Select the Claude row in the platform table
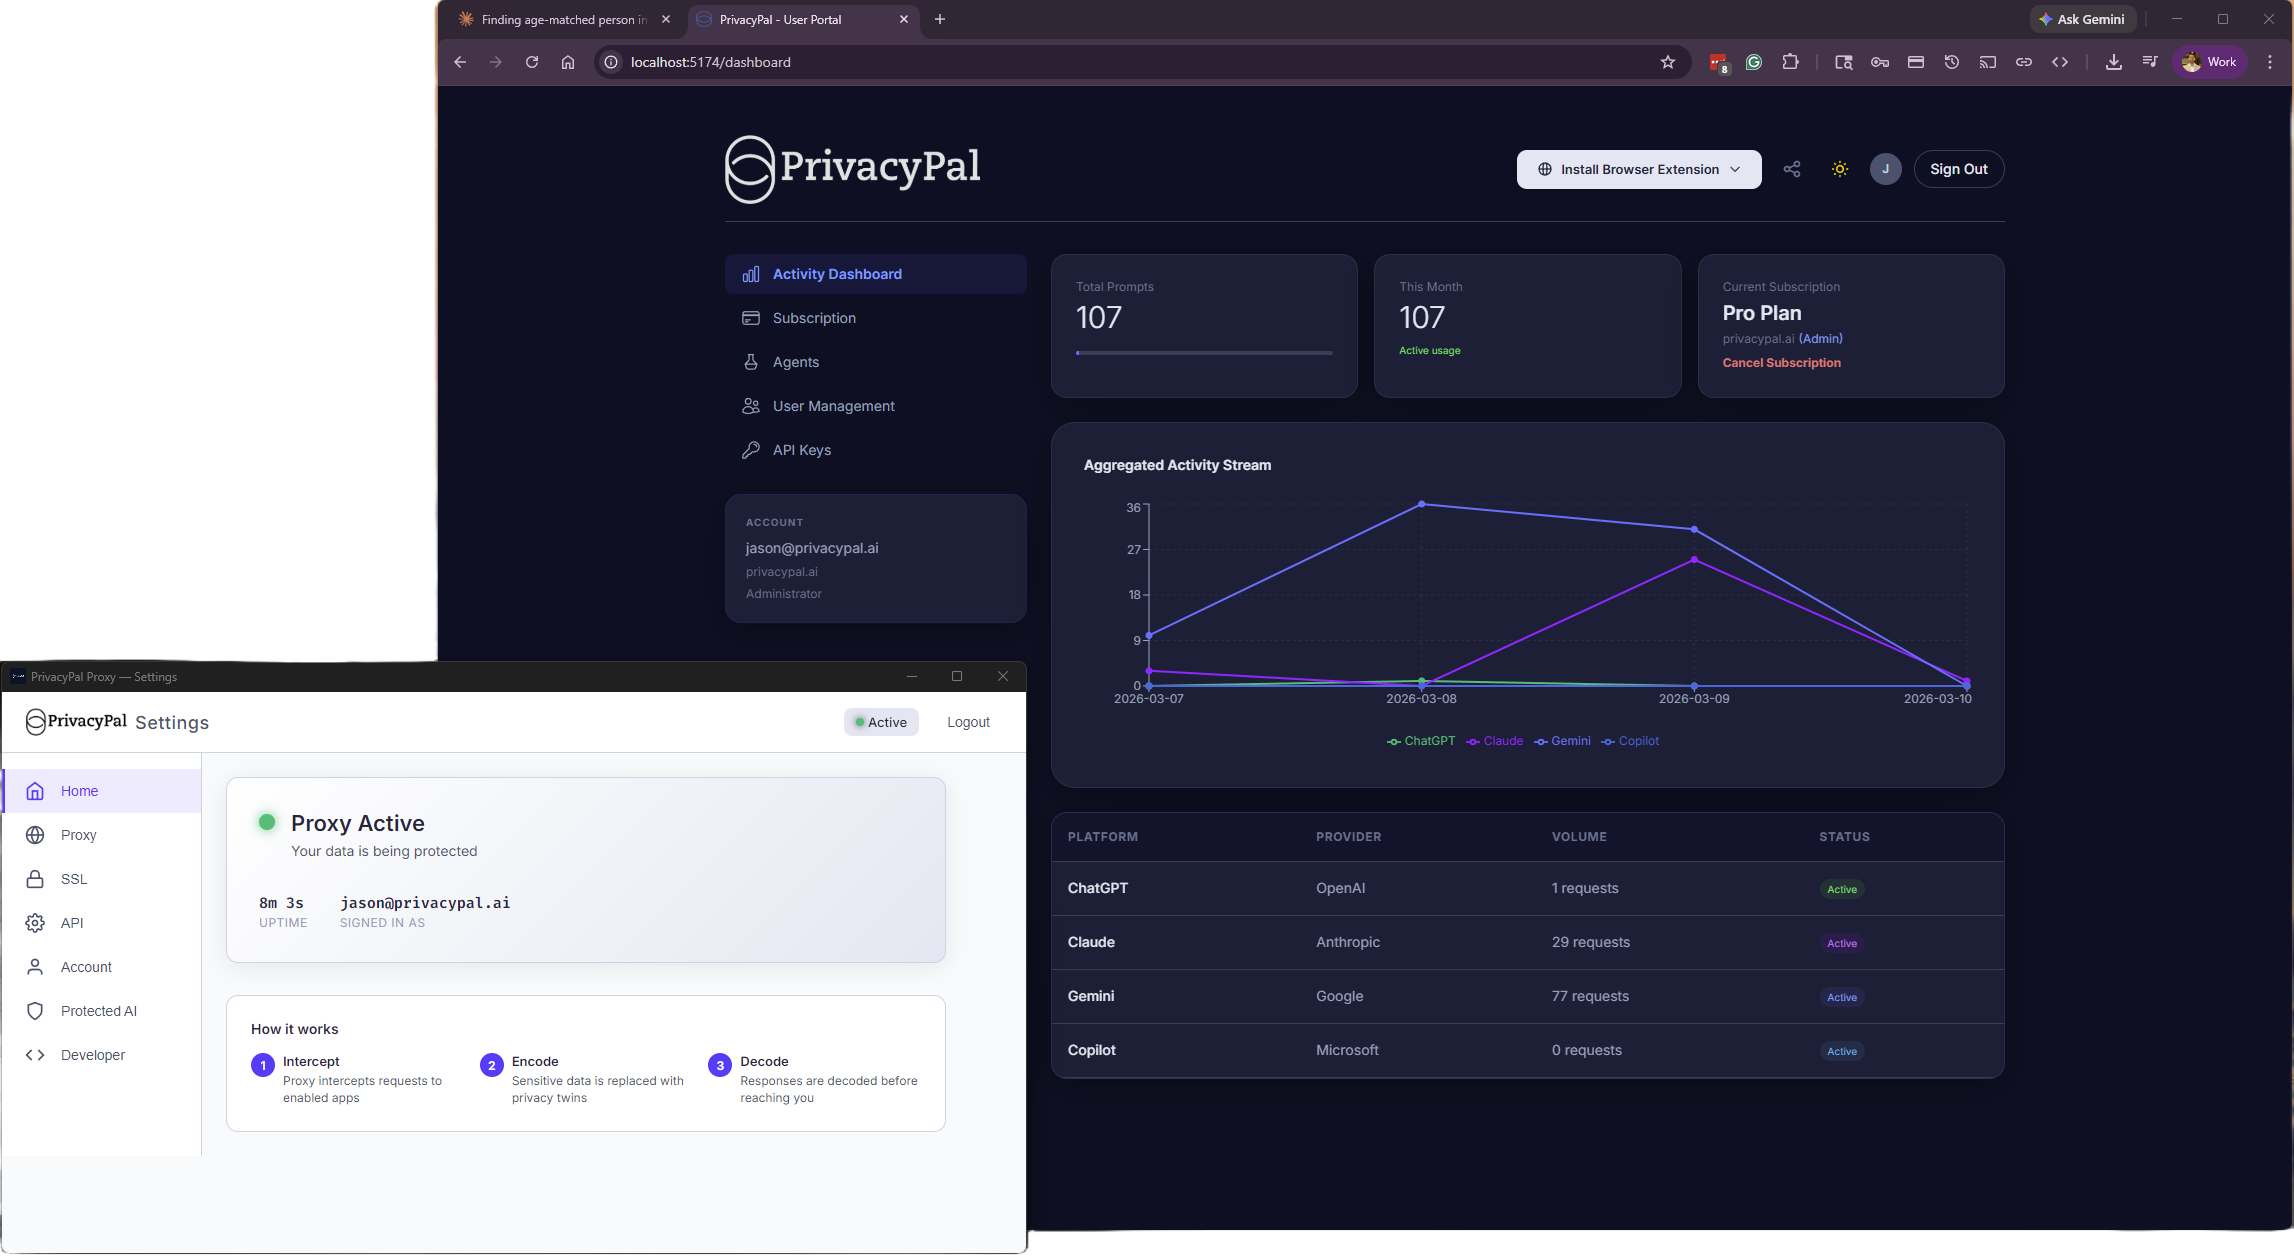The image size is (2294, 1260). [x=1528, y=942]
